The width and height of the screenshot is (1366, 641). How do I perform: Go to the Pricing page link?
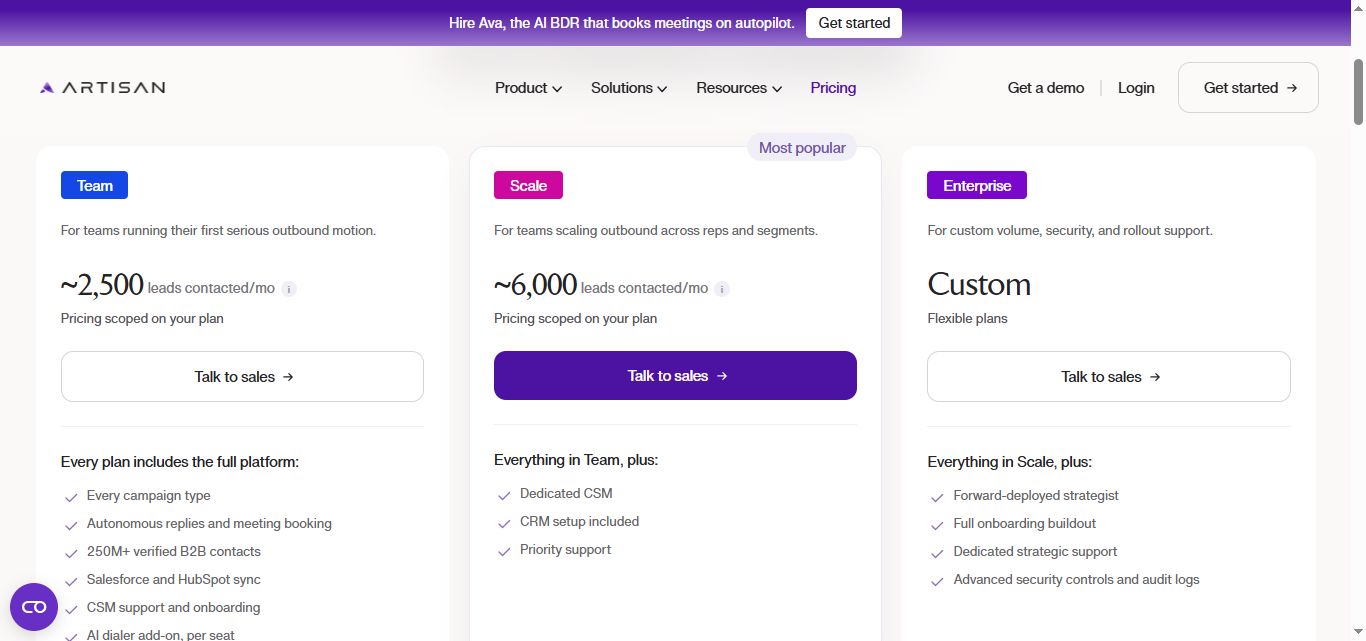click(x=833, y=88)
